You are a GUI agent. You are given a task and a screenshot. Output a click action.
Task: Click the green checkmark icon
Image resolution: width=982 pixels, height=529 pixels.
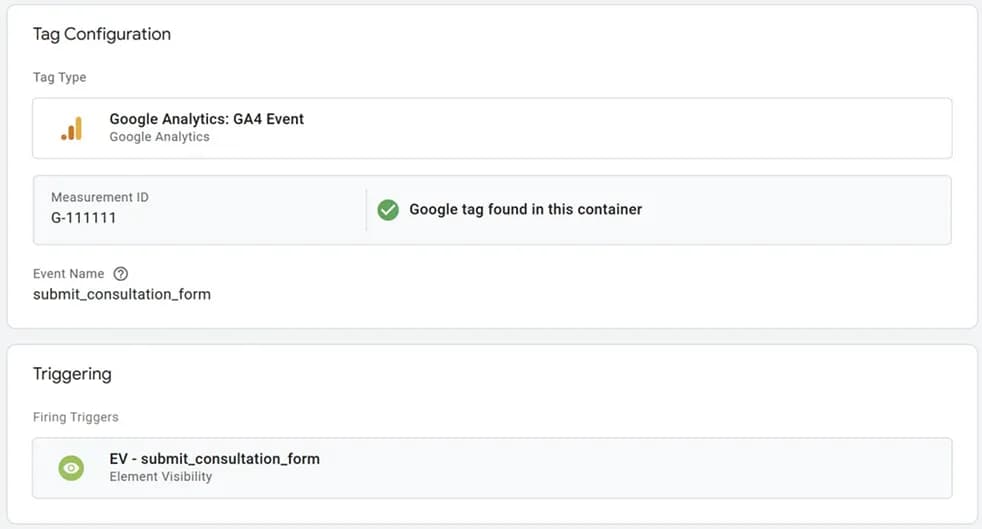click(x=388, y=210)
